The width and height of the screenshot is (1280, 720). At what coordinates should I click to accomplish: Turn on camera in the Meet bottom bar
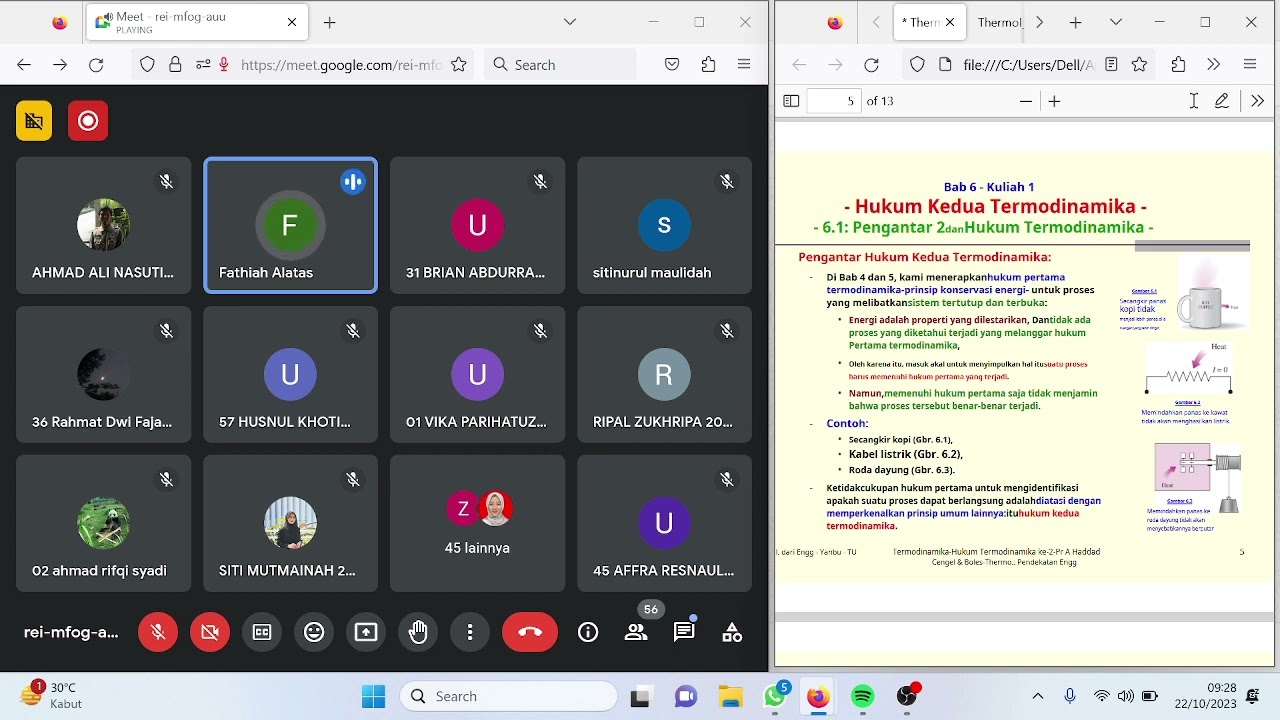tap(210, 632)
